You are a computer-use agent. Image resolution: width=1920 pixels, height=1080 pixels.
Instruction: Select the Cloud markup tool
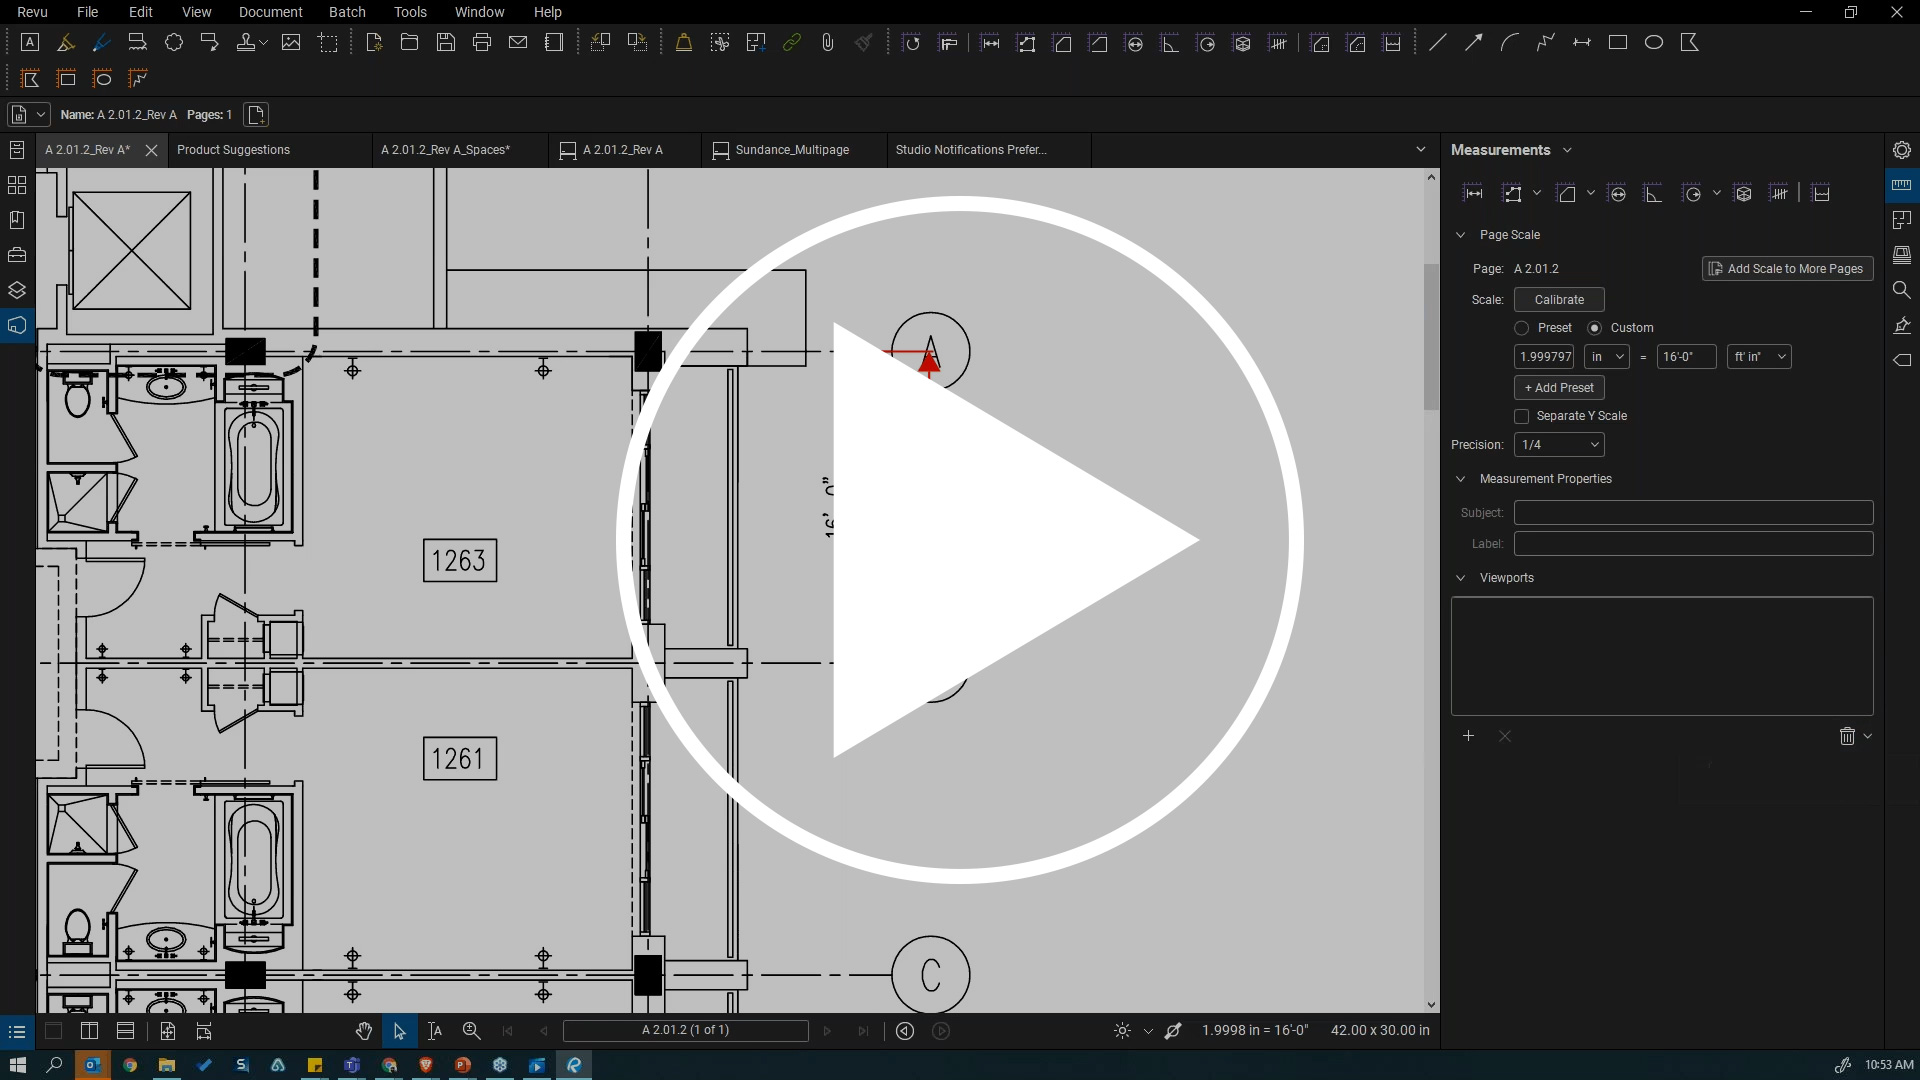175,42
